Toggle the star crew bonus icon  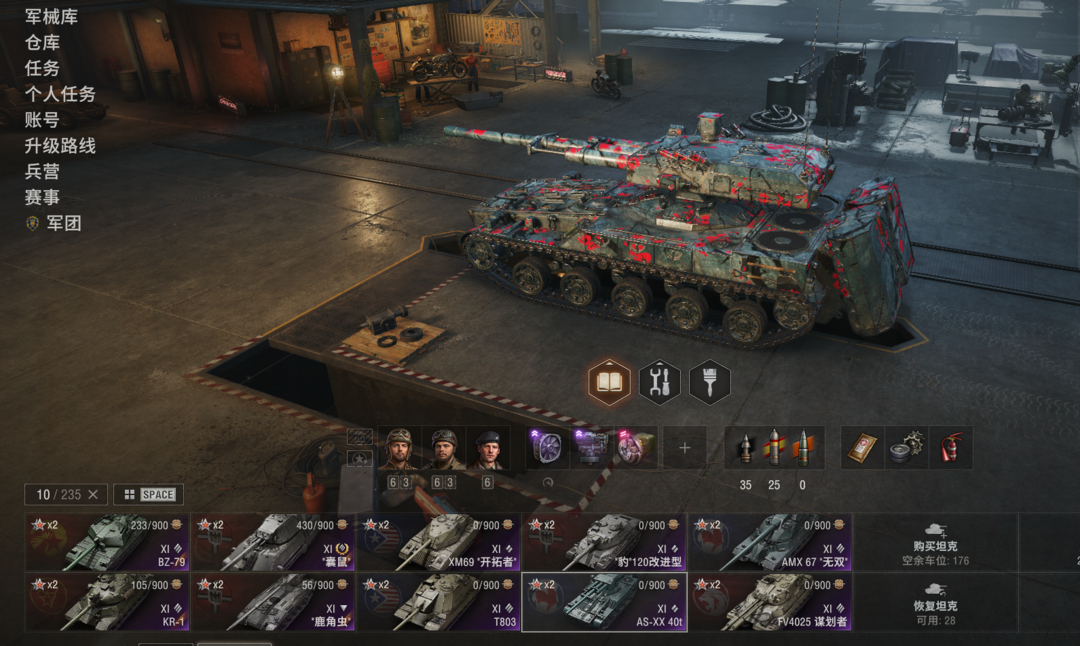coord(359,458)
